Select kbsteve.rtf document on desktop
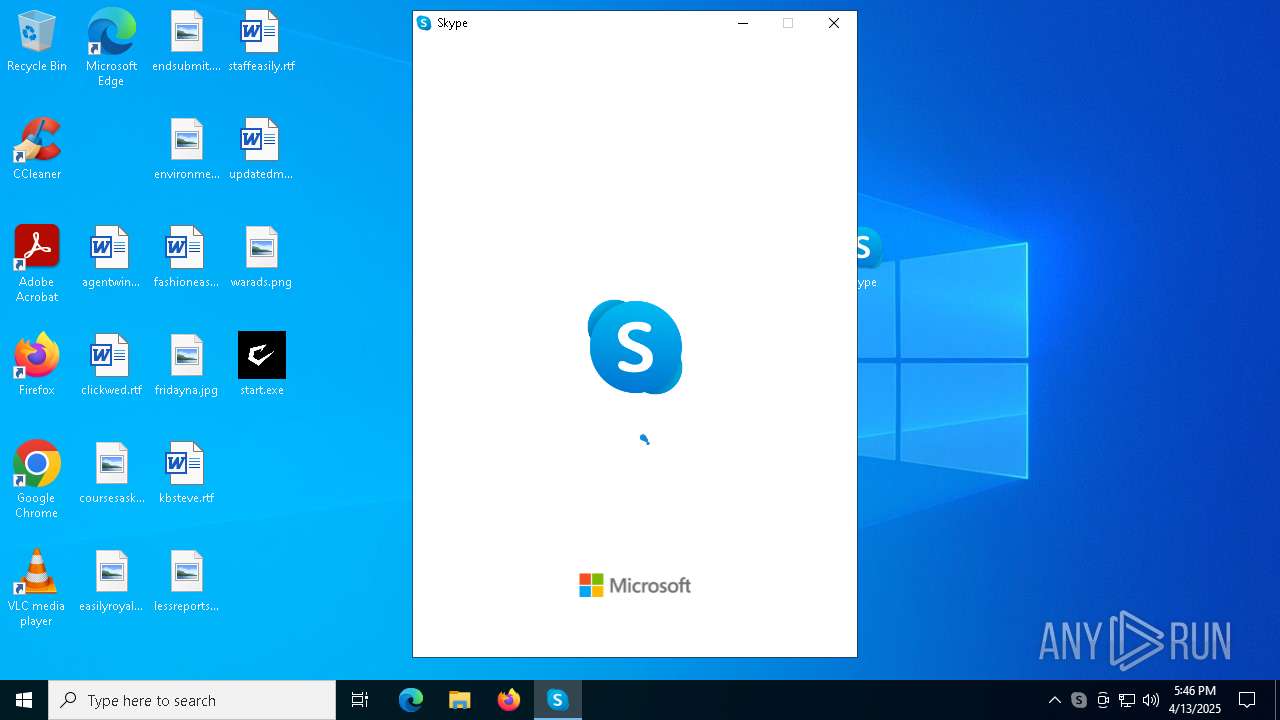The image size is (1280, 720). pos(186,474)
